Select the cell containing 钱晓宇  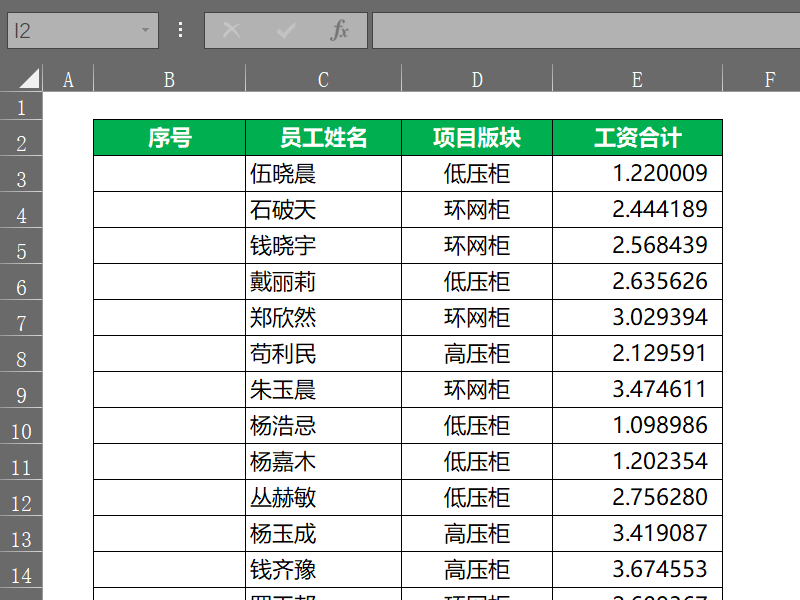(323, 246)
